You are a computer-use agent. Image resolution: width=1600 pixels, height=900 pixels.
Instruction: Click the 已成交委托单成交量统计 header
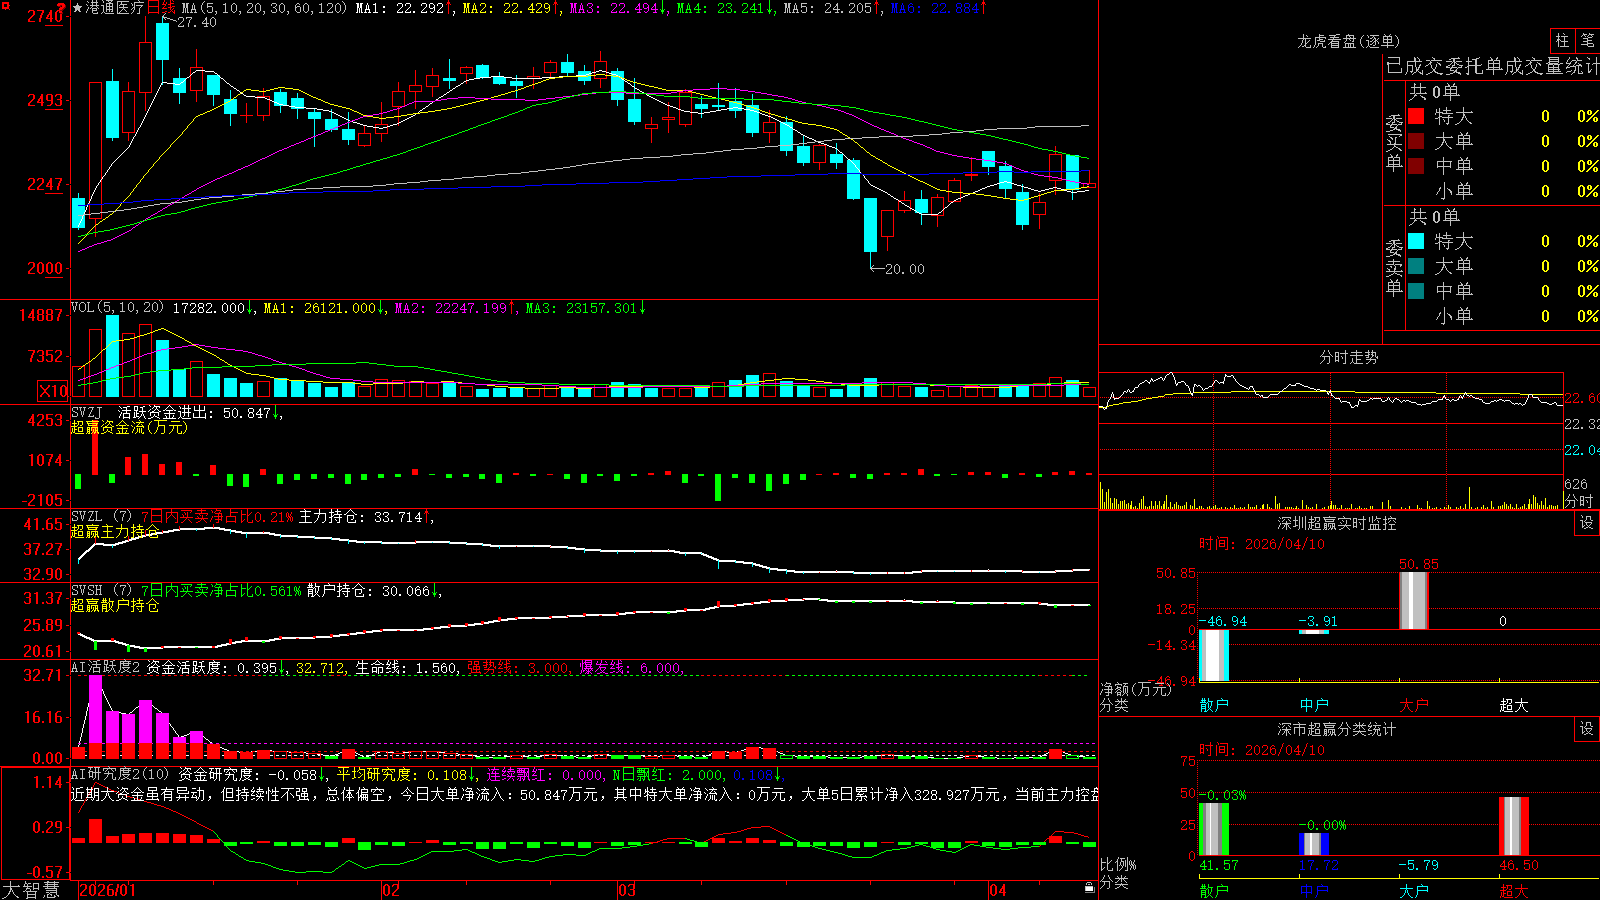point(1492,66)
